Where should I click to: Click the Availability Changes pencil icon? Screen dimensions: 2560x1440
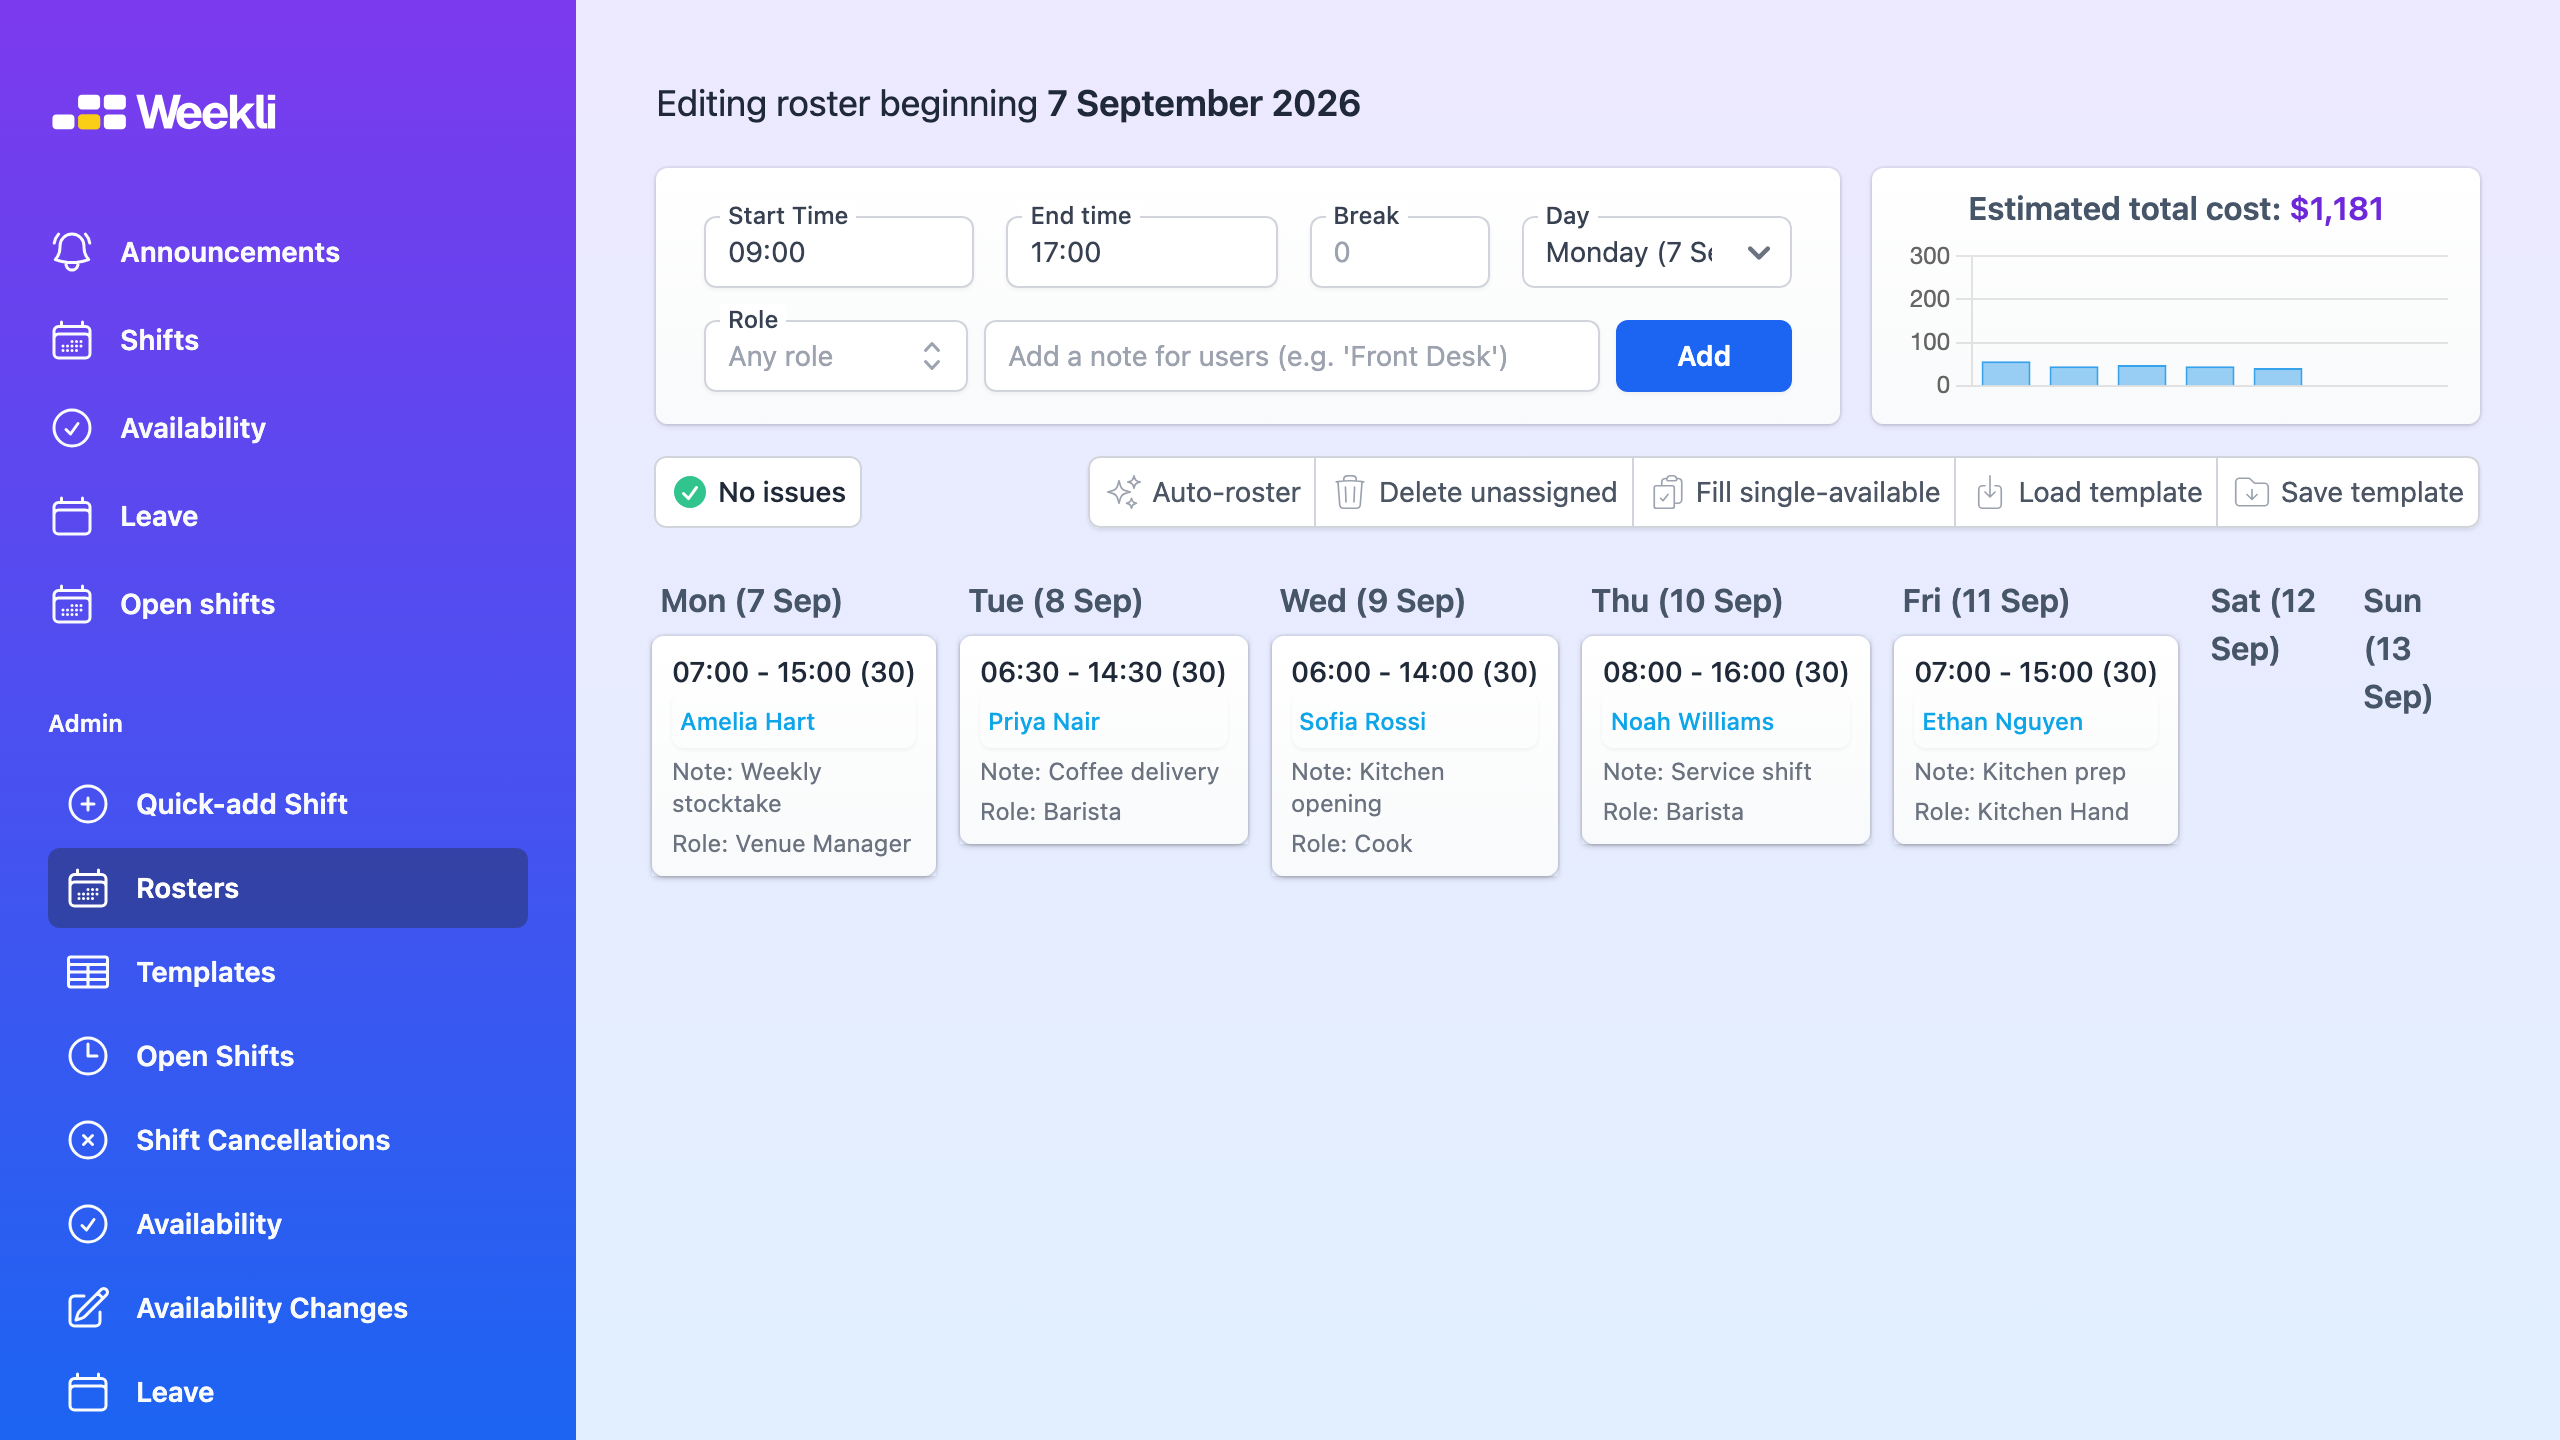88,1308
